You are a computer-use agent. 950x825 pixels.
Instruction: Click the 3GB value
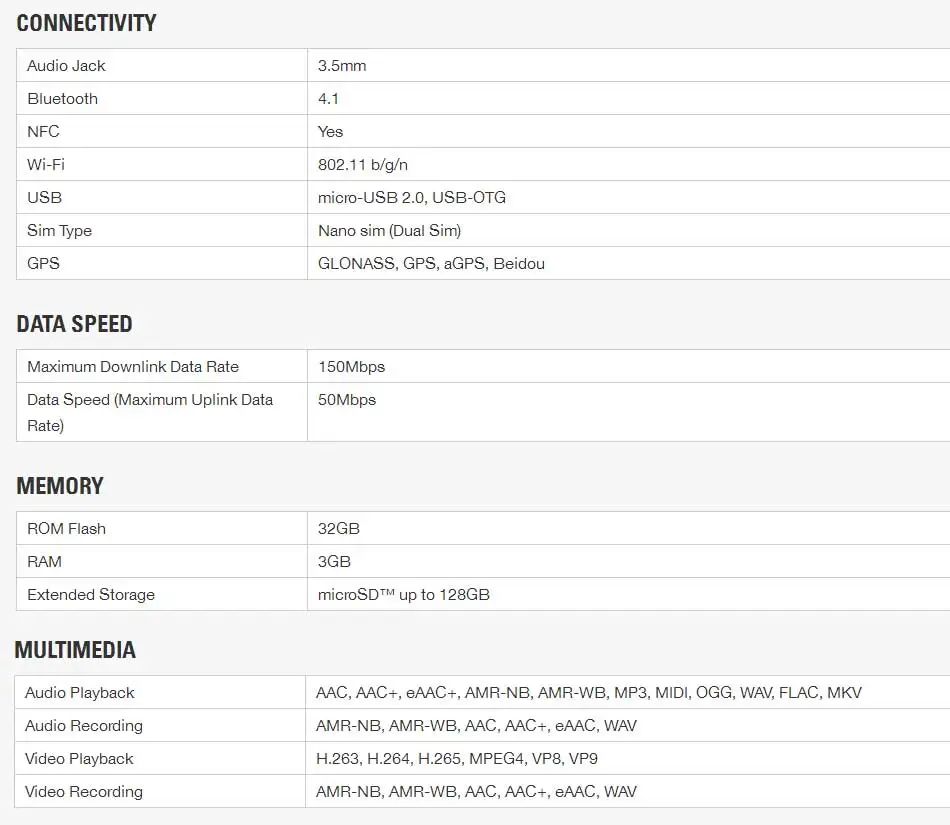[x=334, y=562]
